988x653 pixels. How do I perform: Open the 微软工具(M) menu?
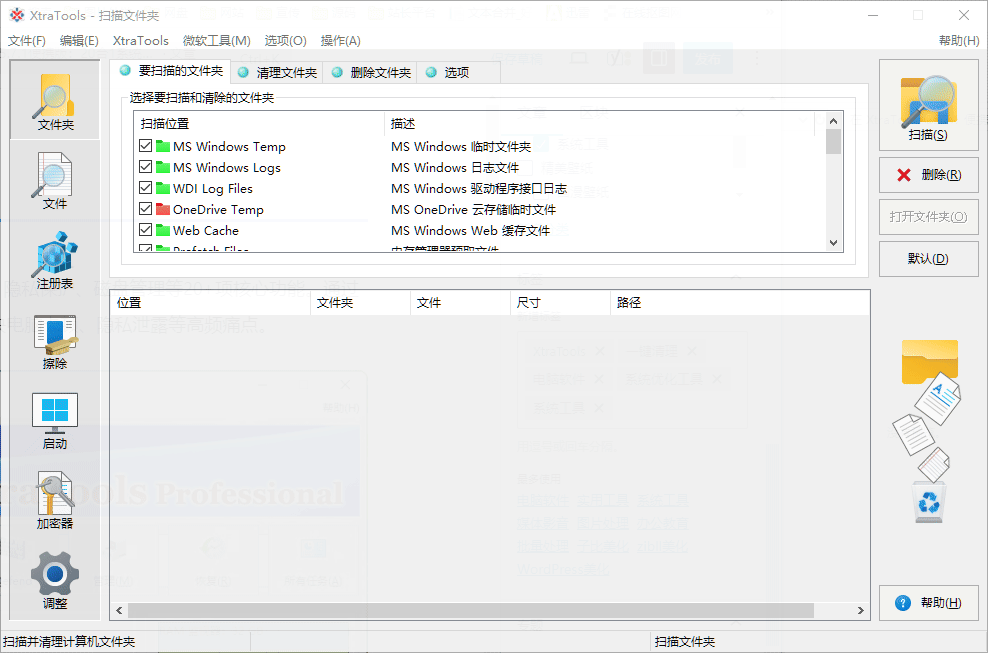tap(217, 41)
